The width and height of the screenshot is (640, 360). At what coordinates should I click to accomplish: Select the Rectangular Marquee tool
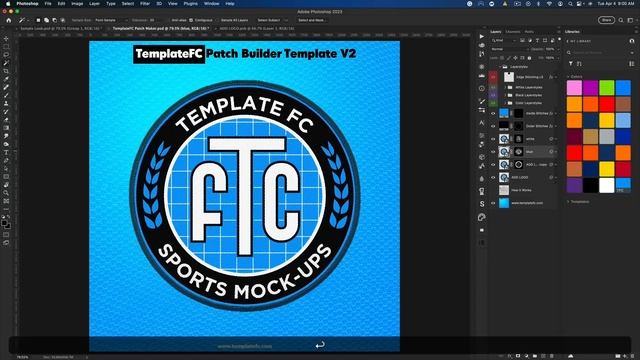6,47
